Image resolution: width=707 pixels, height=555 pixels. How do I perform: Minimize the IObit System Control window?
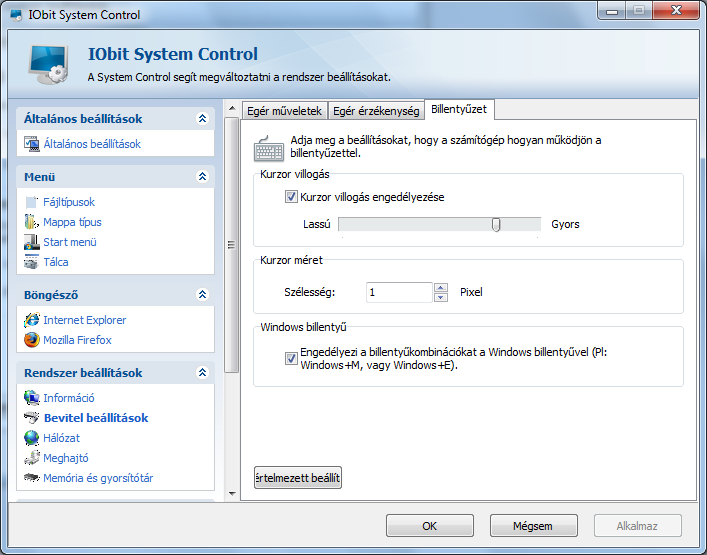611,10
